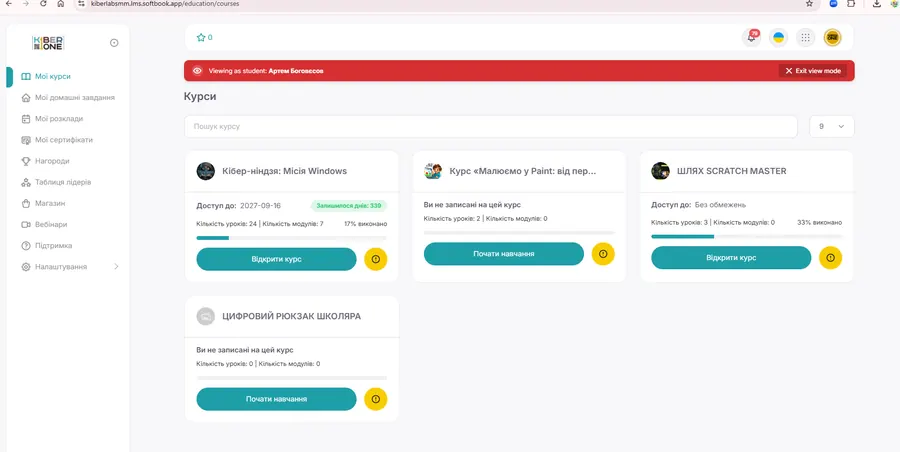This screenshot has width=900, height=452.
Task: Reload the page in the browser
Action: click(x=44, y=3)
